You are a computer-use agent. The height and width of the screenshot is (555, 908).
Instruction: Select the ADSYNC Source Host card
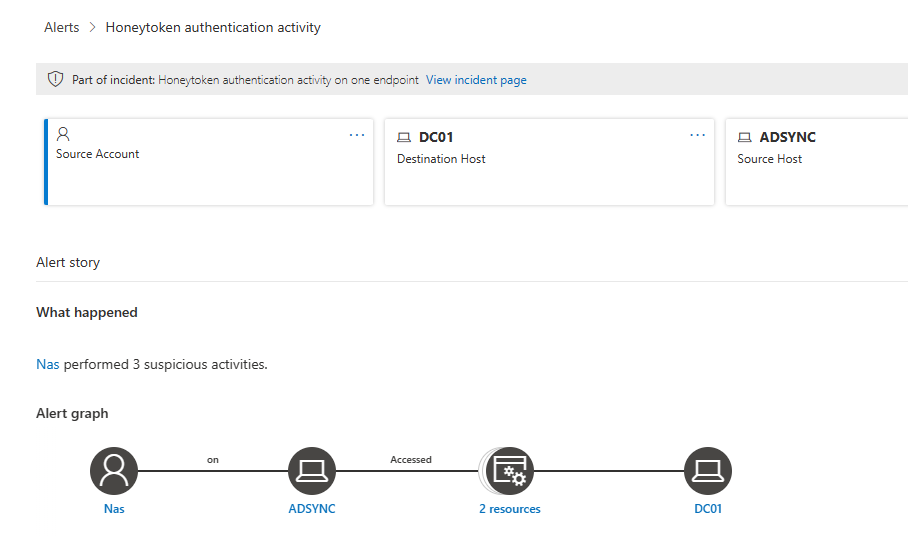coord(817,162)
